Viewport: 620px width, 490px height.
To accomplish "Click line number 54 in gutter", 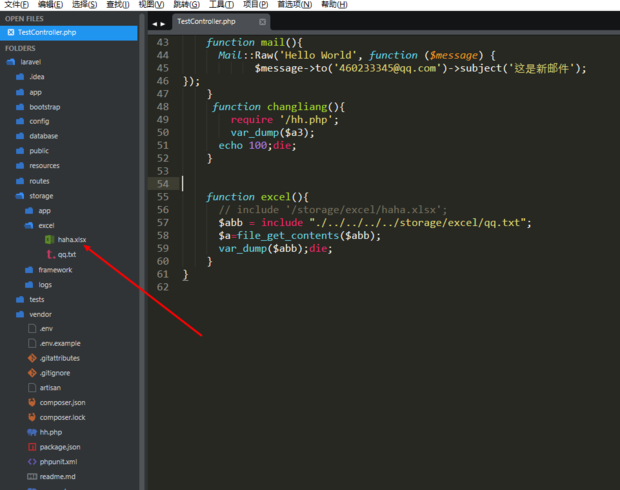I will click(163, 184).
